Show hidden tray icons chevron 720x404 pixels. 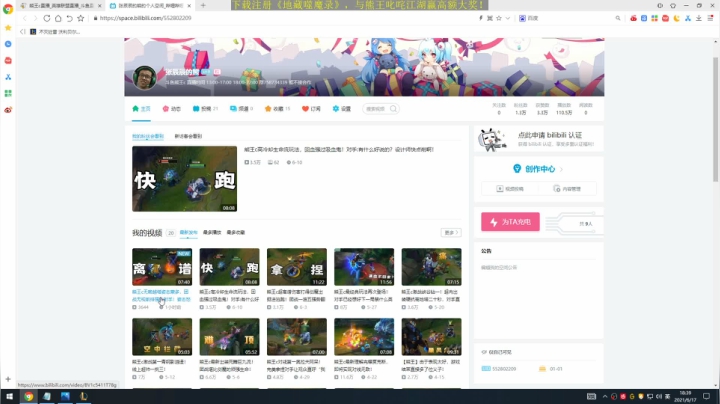click(605, 396)
